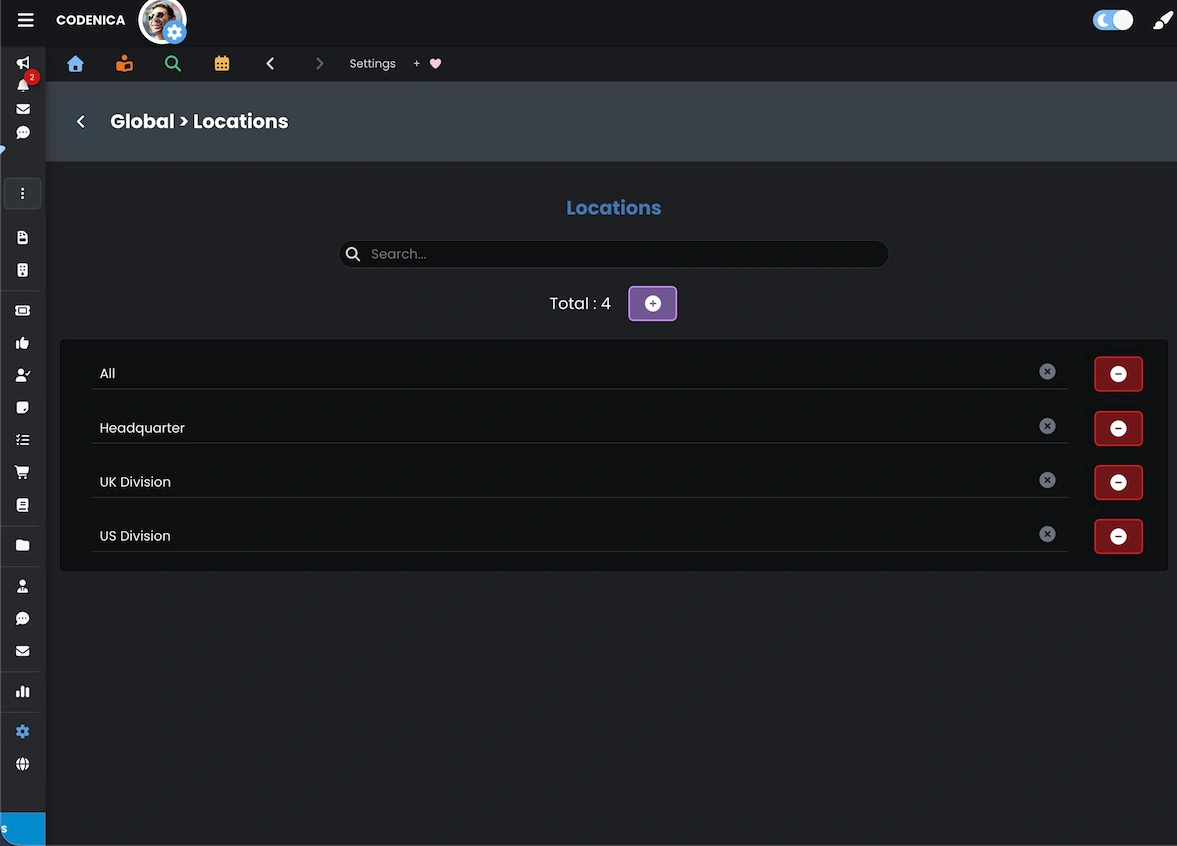Add a new location with the purple plus button

click(x=652, y=303)
